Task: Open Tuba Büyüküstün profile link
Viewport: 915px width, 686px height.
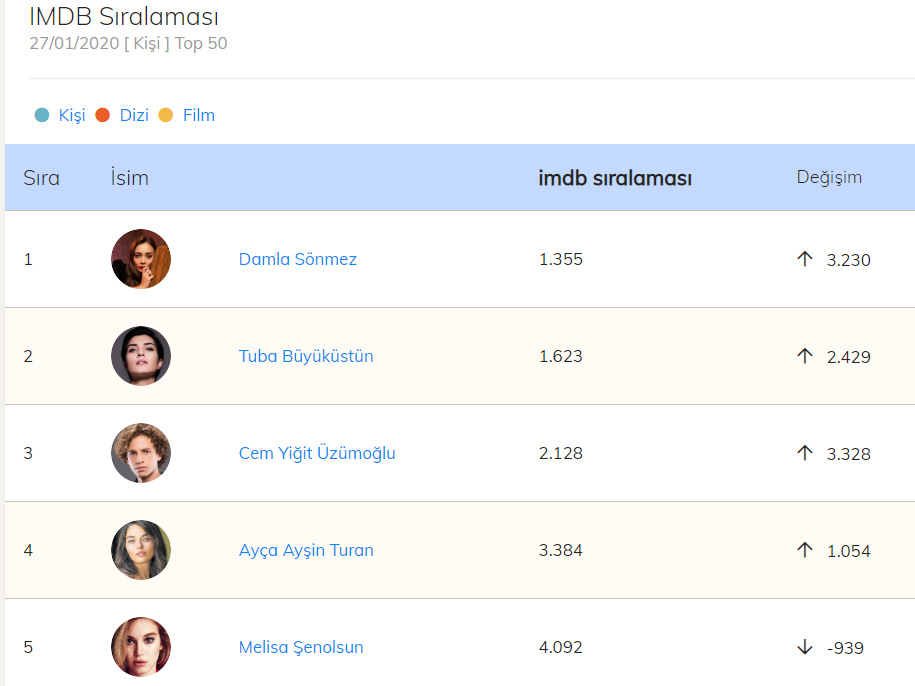Action: [306, 356]
